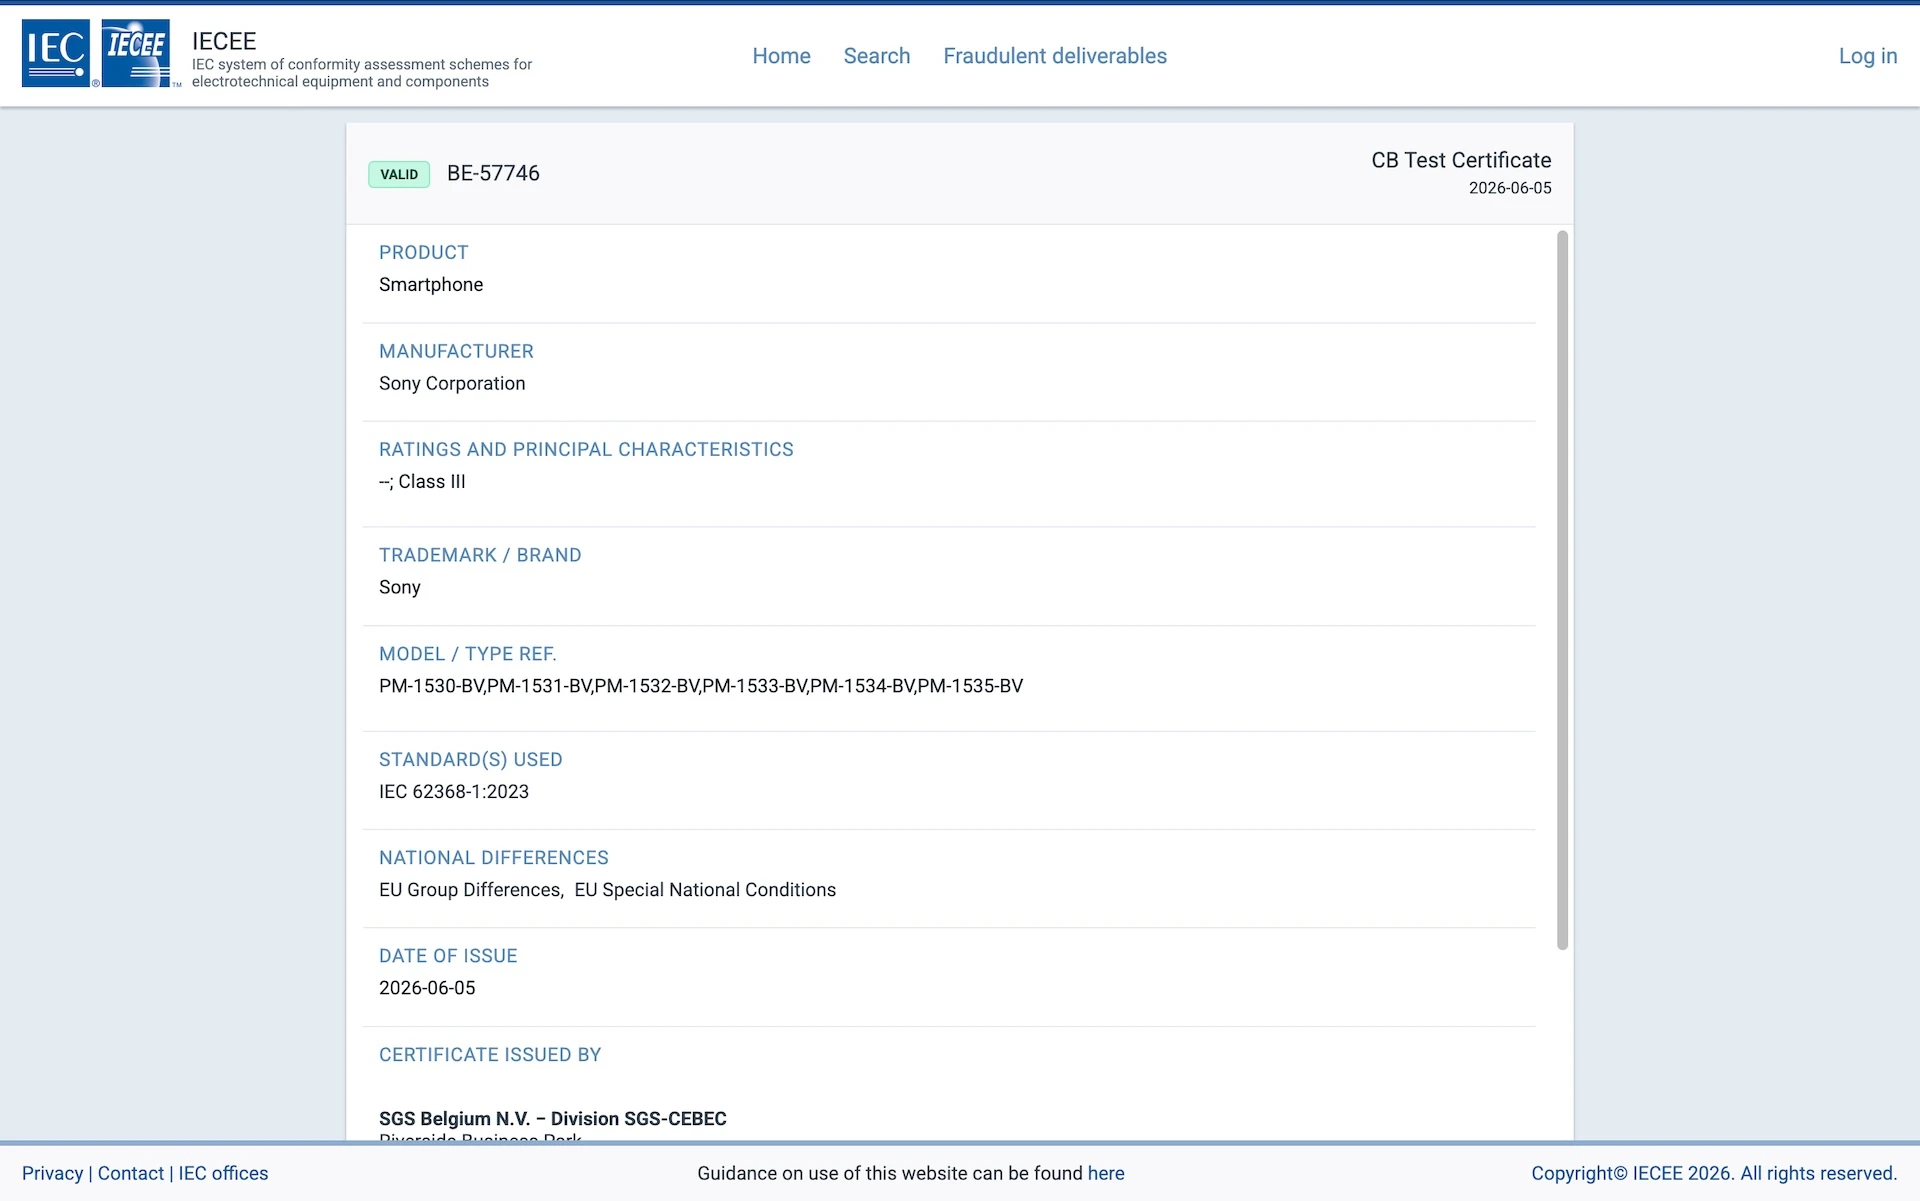Click the DATE OF ISSUE label
1920x1201 pixels.
(448, 956)
